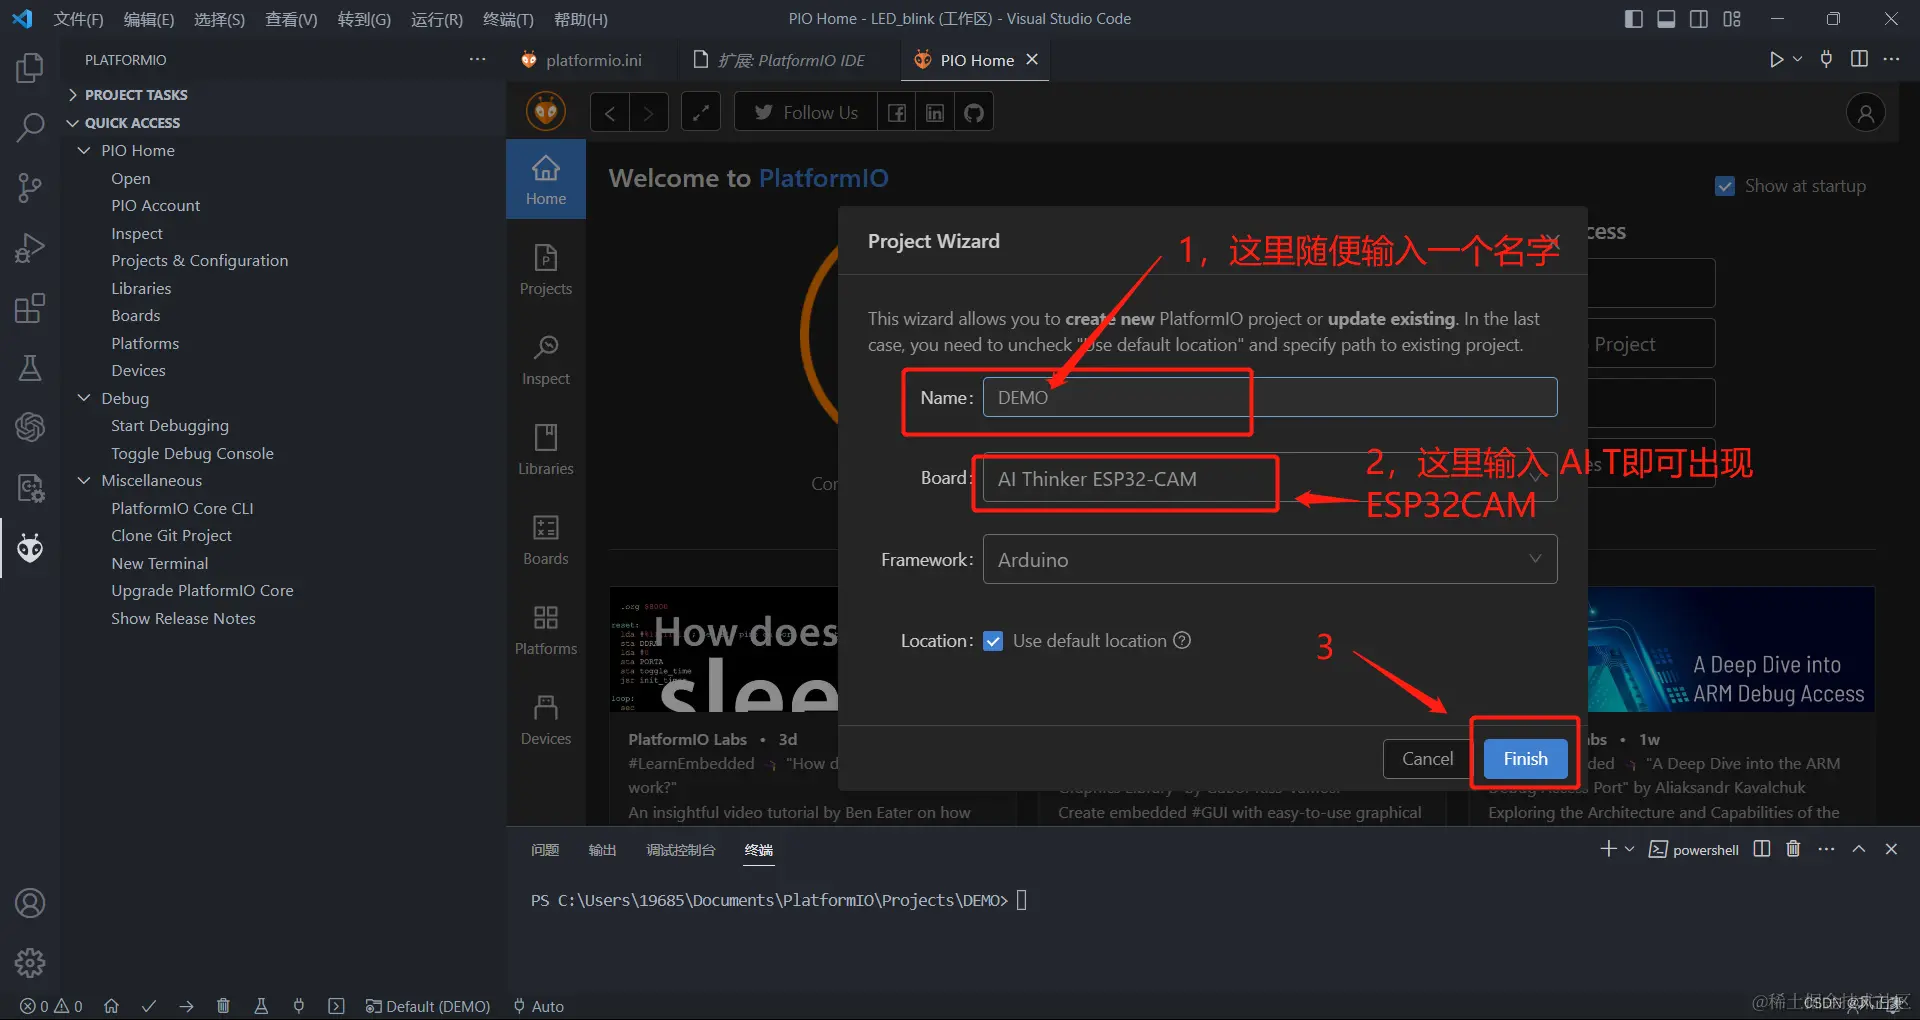Toggle bottom panel layout button
This screenshot has height=1020, width=1920.
click(1666, 19)
